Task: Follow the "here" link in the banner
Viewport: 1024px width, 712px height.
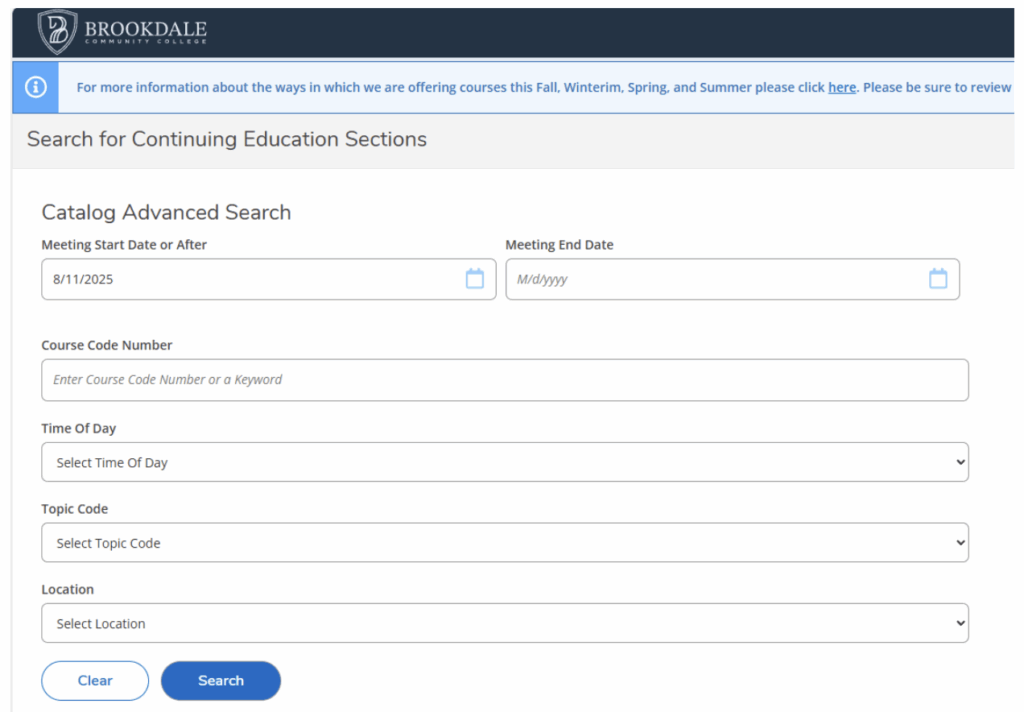Action: coord(842,88)
